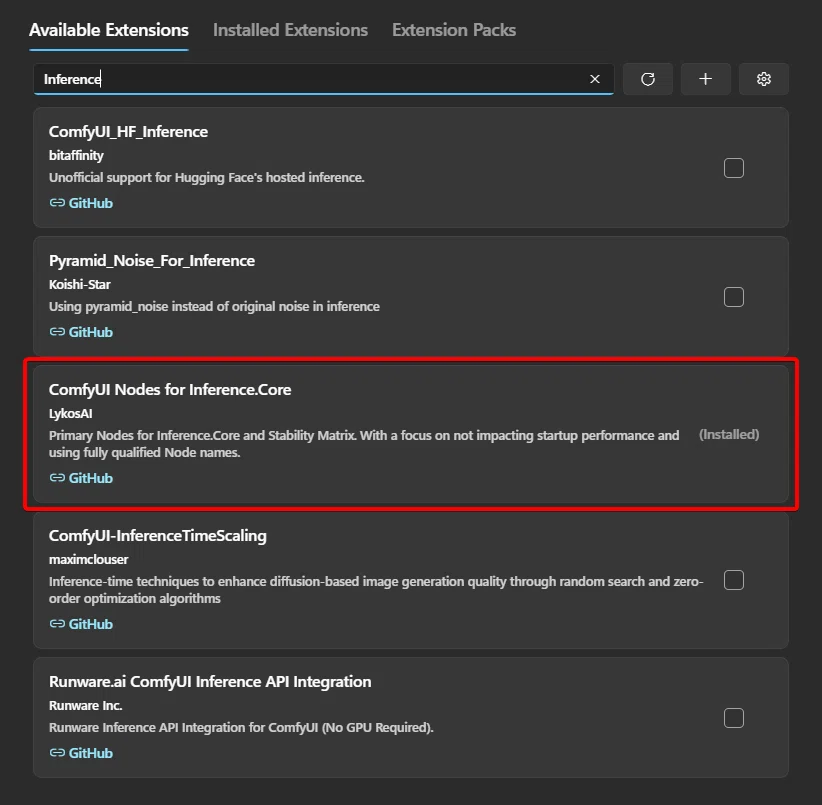
Task: Open GitHub link for ComfyUI-InferenceTimeScaling
Action: pos(81,624)
